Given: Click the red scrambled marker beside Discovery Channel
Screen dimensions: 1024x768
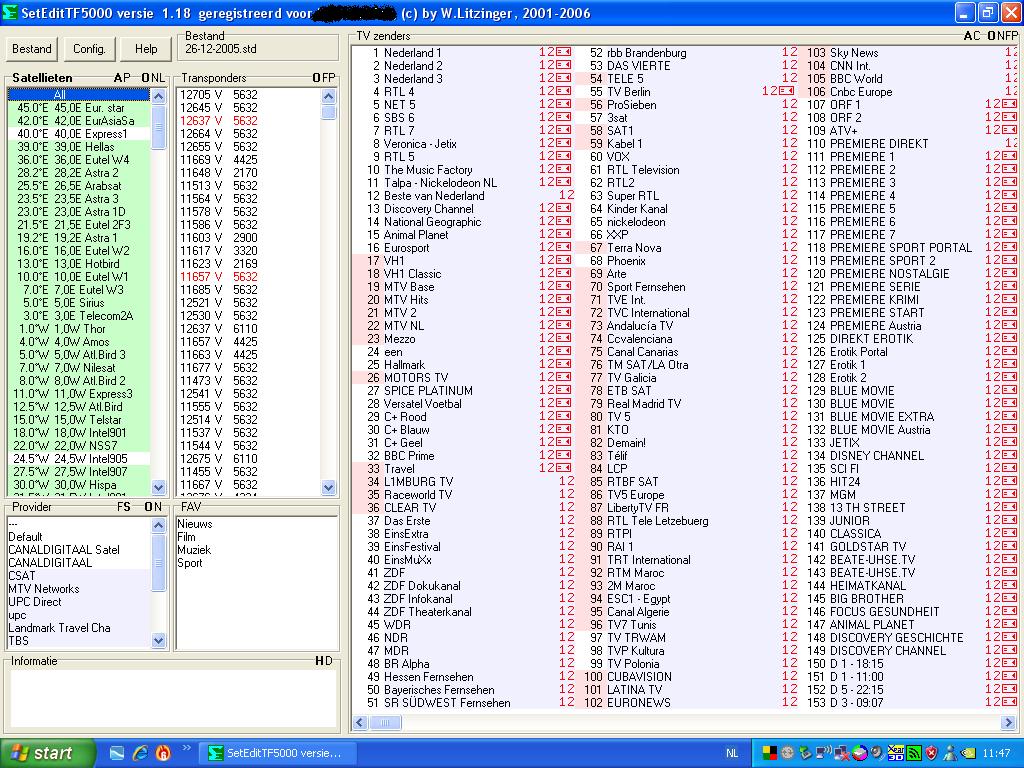Looking at the screenshot, I should click(564, 208).
